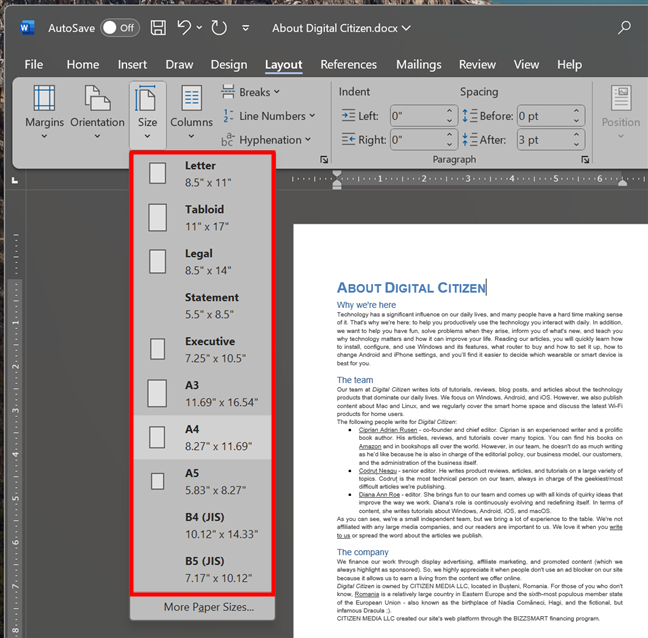Click the right indent marker on ruler
The width and height of the screenshot is (648, 638).
pyautogui.click(x=622, y=182)
